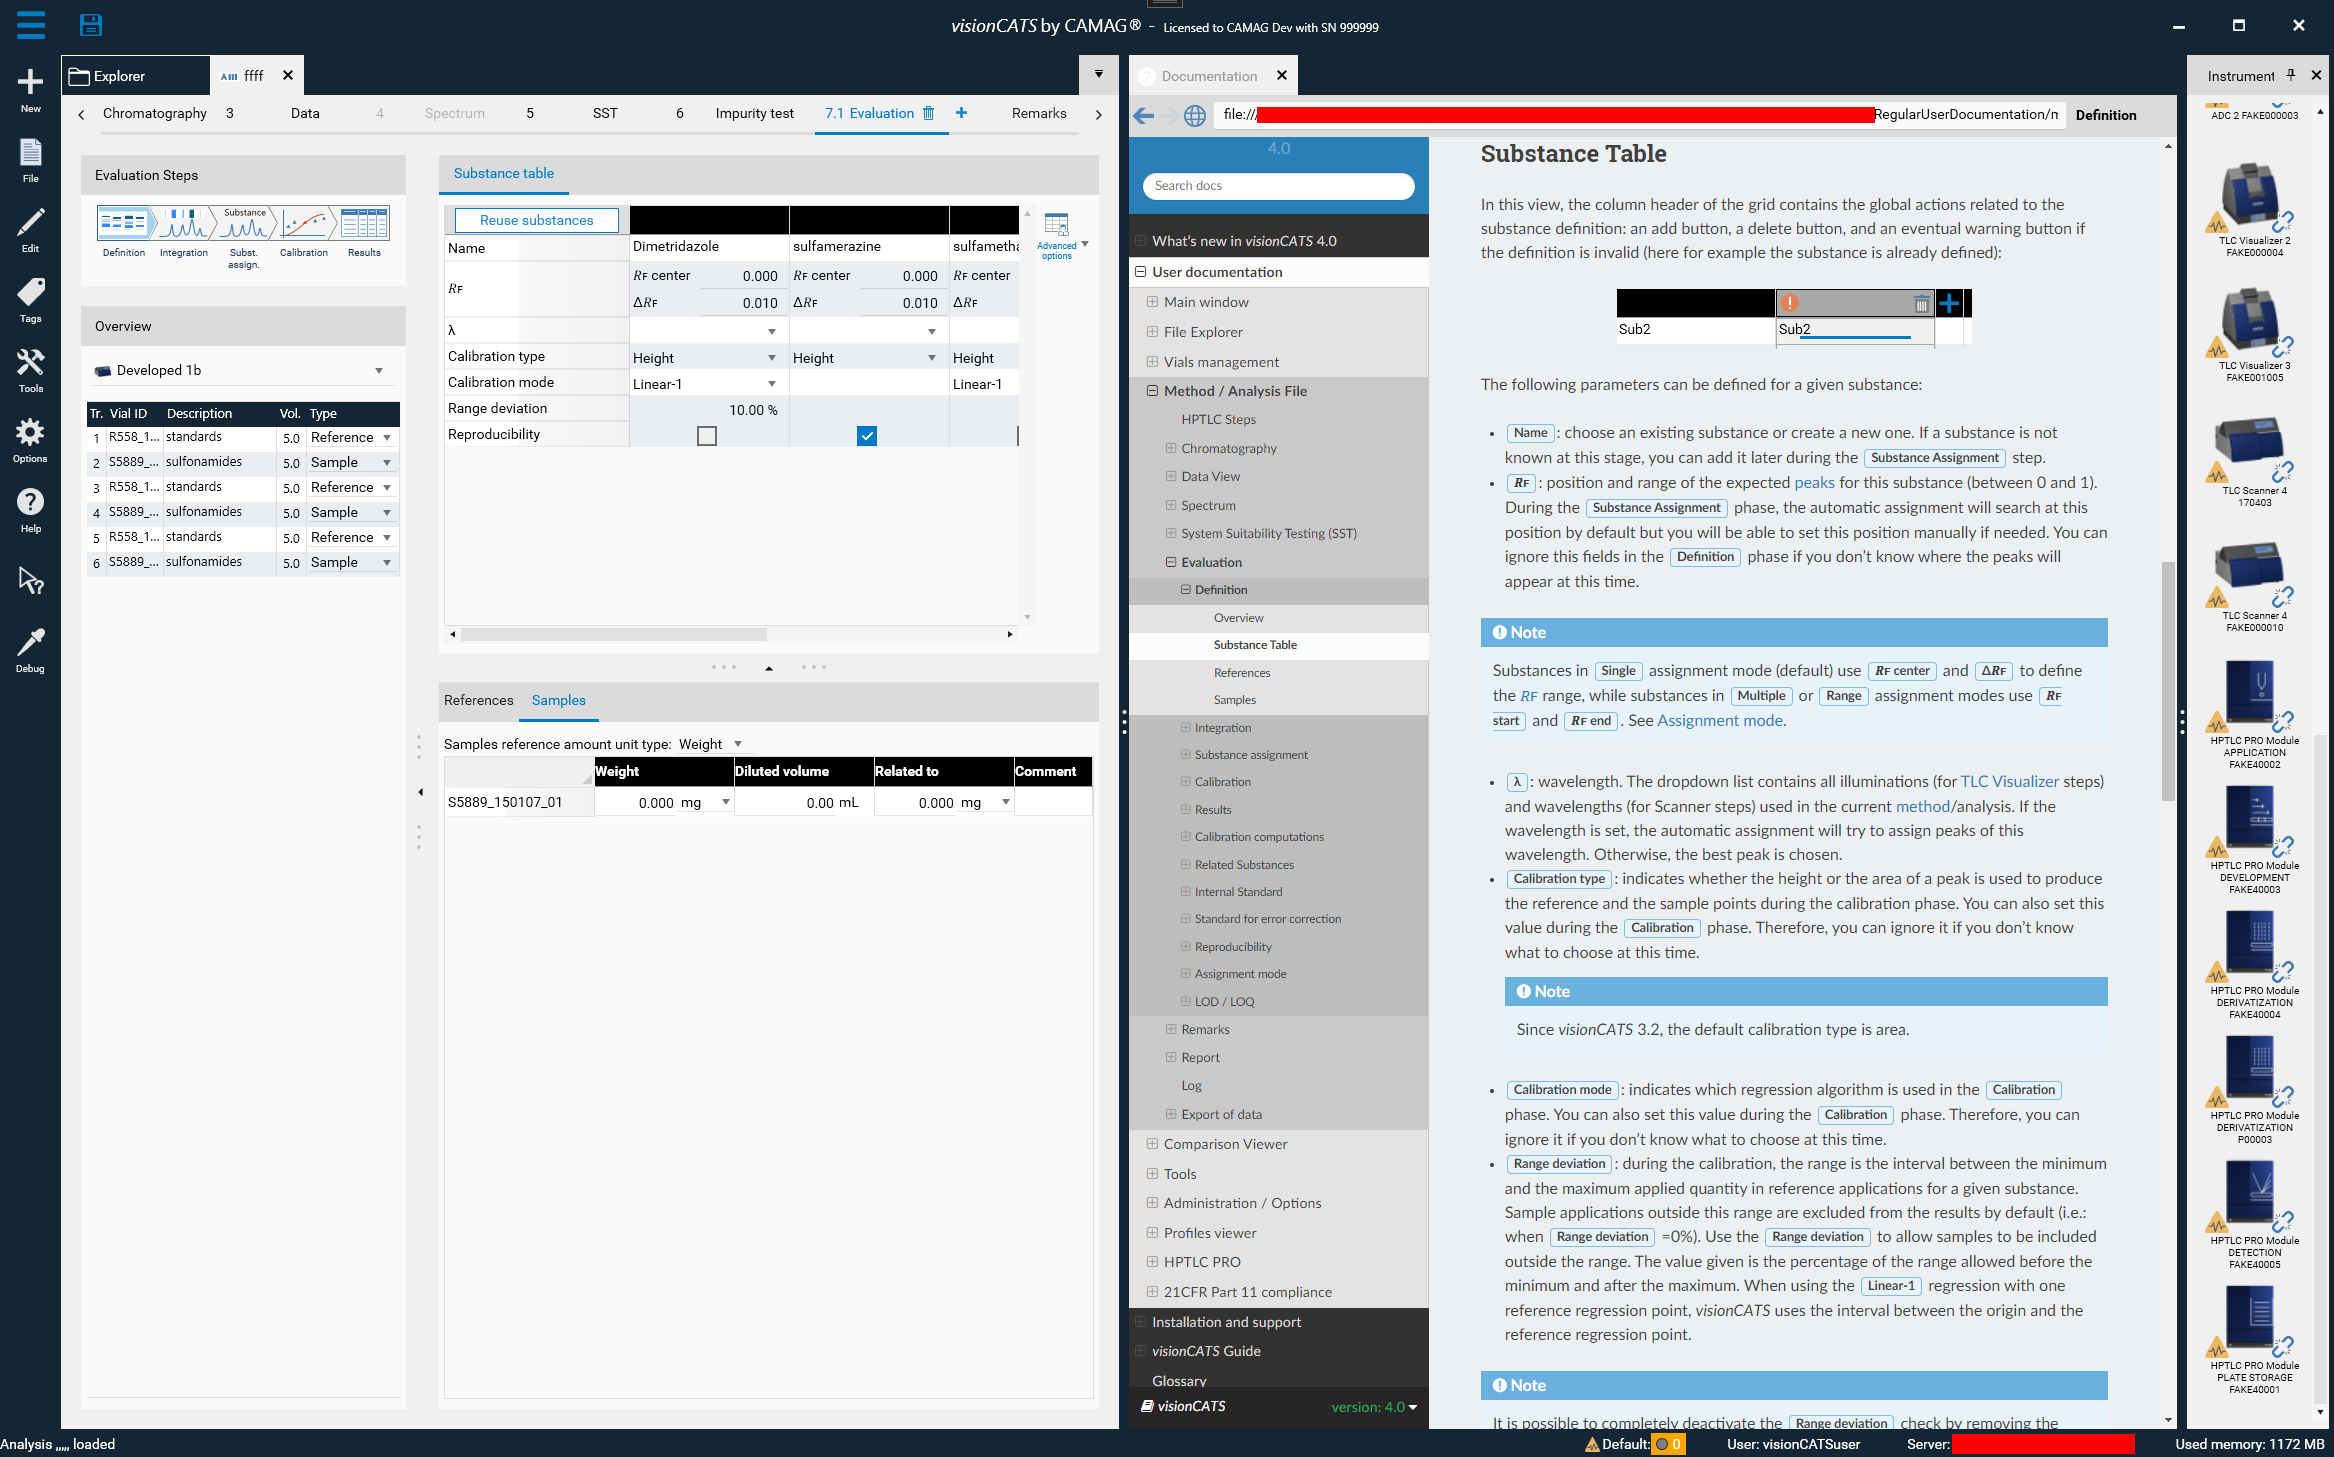Expand the Comparison Viewer docs node
The width and height of the screenshot is (2334, 1457).
1152,1144
